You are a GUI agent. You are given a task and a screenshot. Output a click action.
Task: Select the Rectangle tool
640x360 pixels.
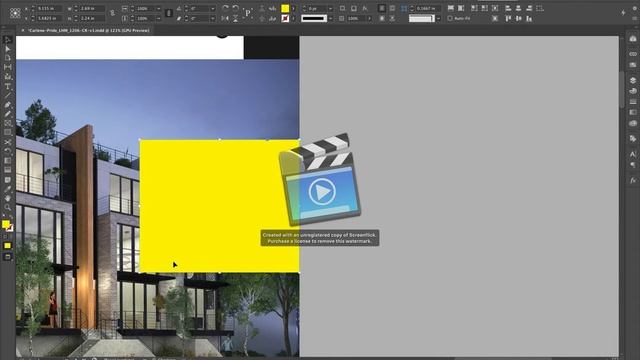click(x=7, y=133)
